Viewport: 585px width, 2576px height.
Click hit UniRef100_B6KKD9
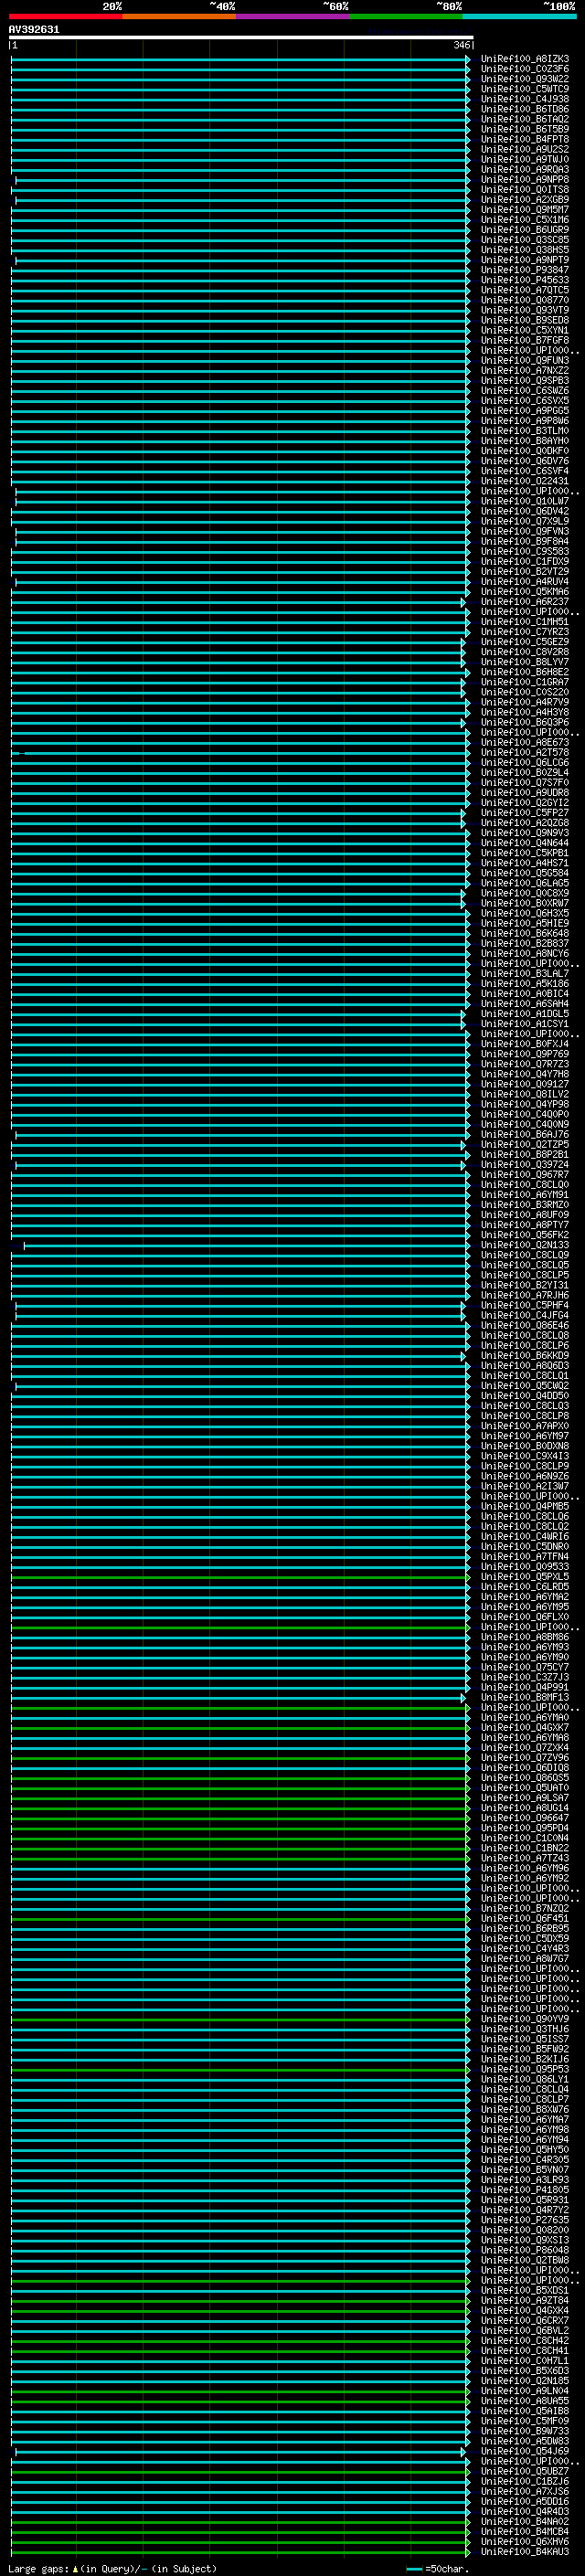tap(525, 1356)
